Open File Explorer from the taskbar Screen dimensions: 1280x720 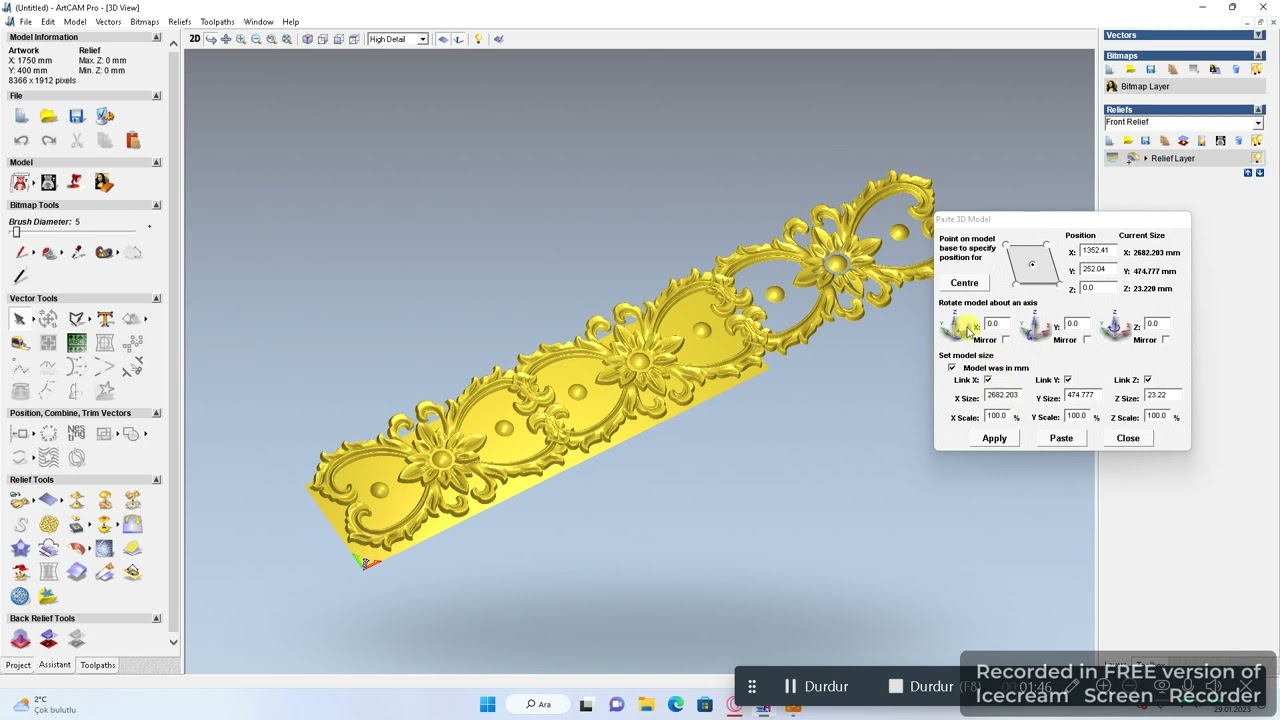[646, 704]
